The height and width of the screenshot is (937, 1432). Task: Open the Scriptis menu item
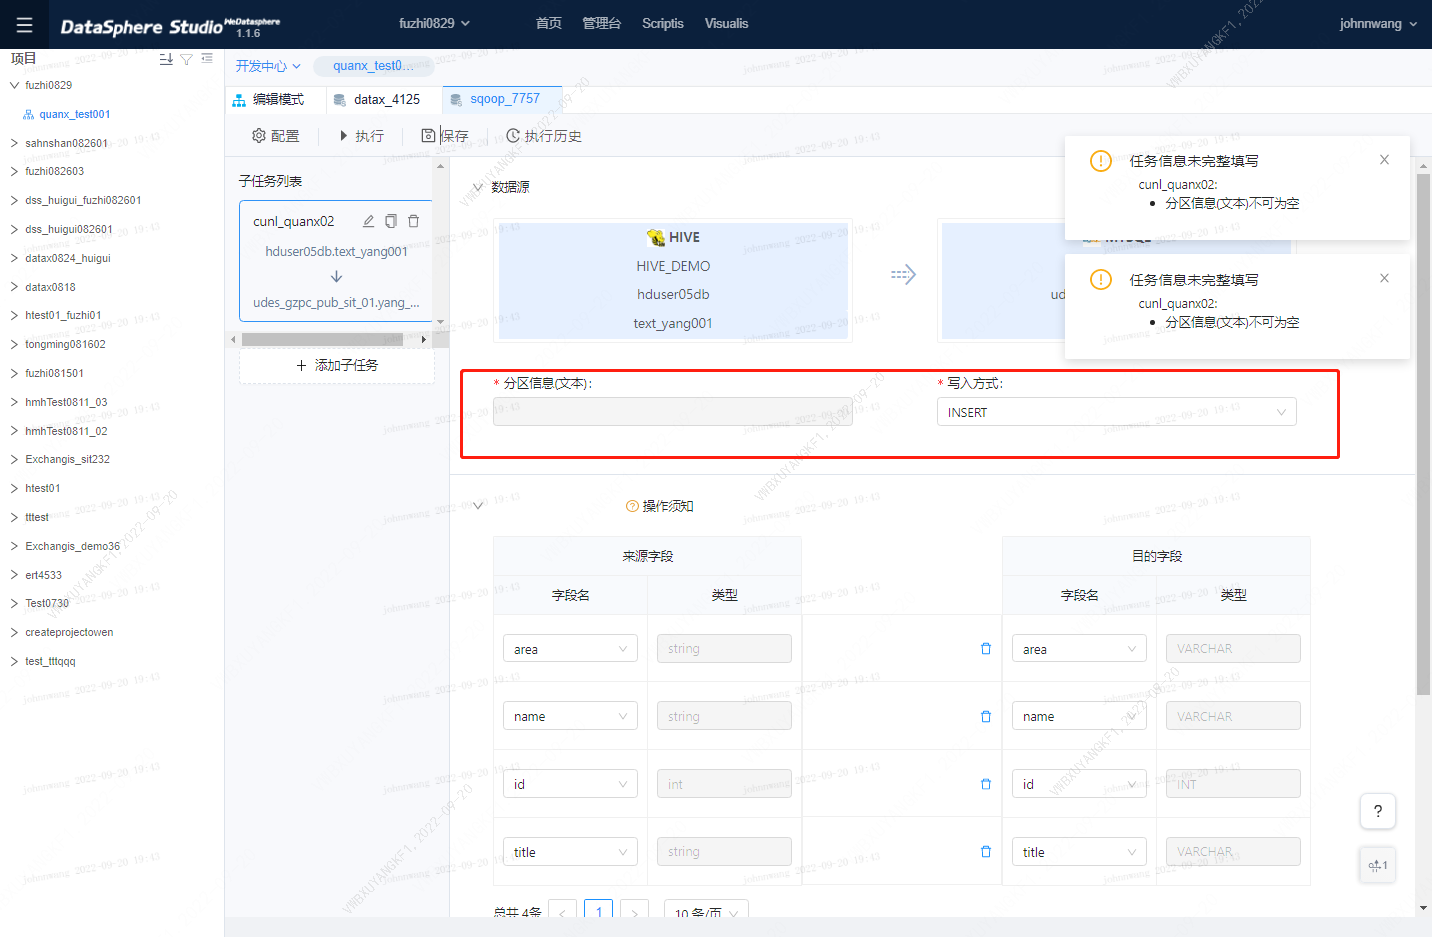[x=662, y=23]
